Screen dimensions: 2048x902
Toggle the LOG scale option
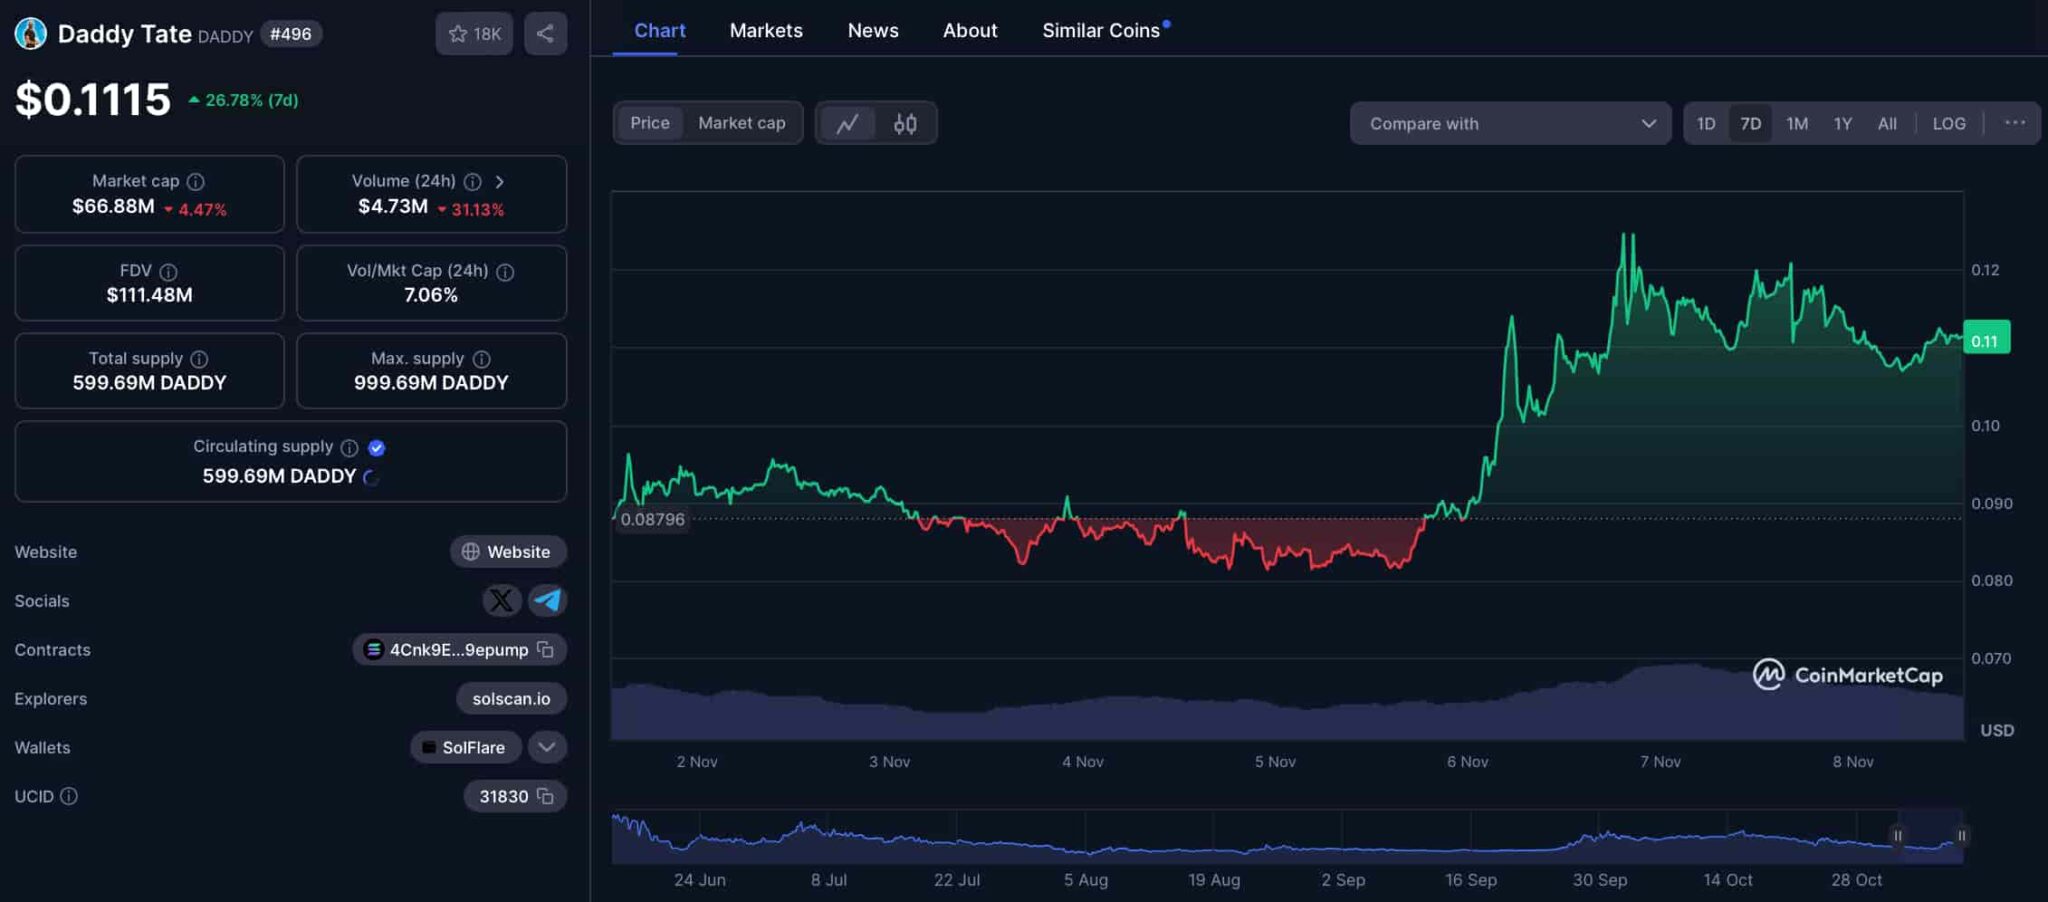(x=1948, y=124)
